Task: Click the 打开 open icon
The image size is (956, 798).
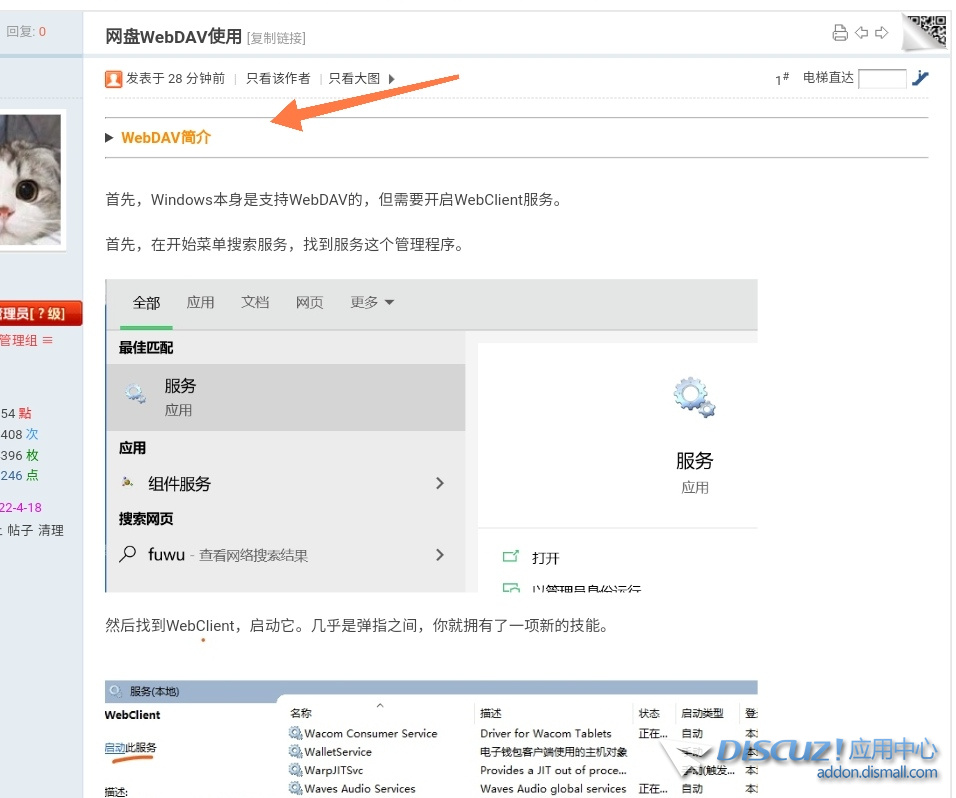Action: [510, 557]
